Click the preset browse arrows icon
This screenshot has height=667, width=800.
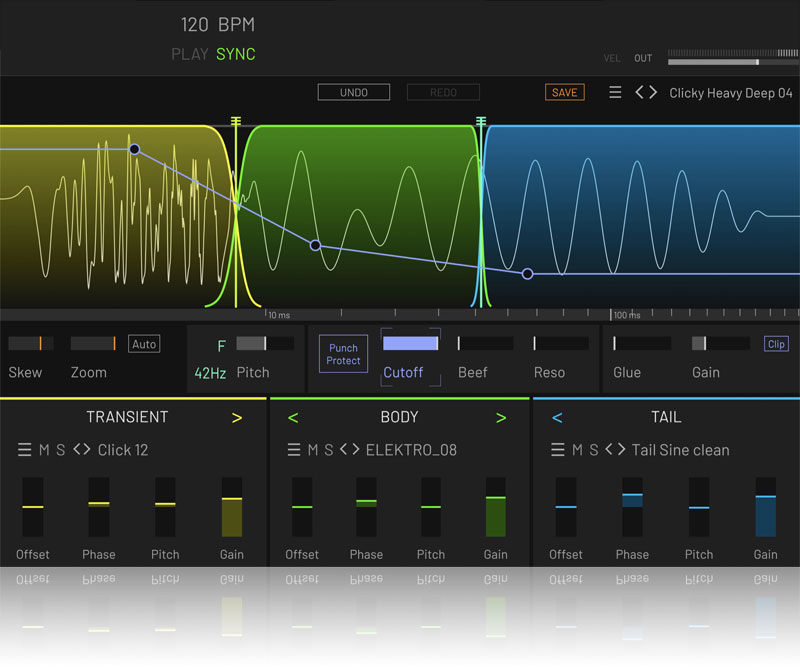click(x=646, y=93)
